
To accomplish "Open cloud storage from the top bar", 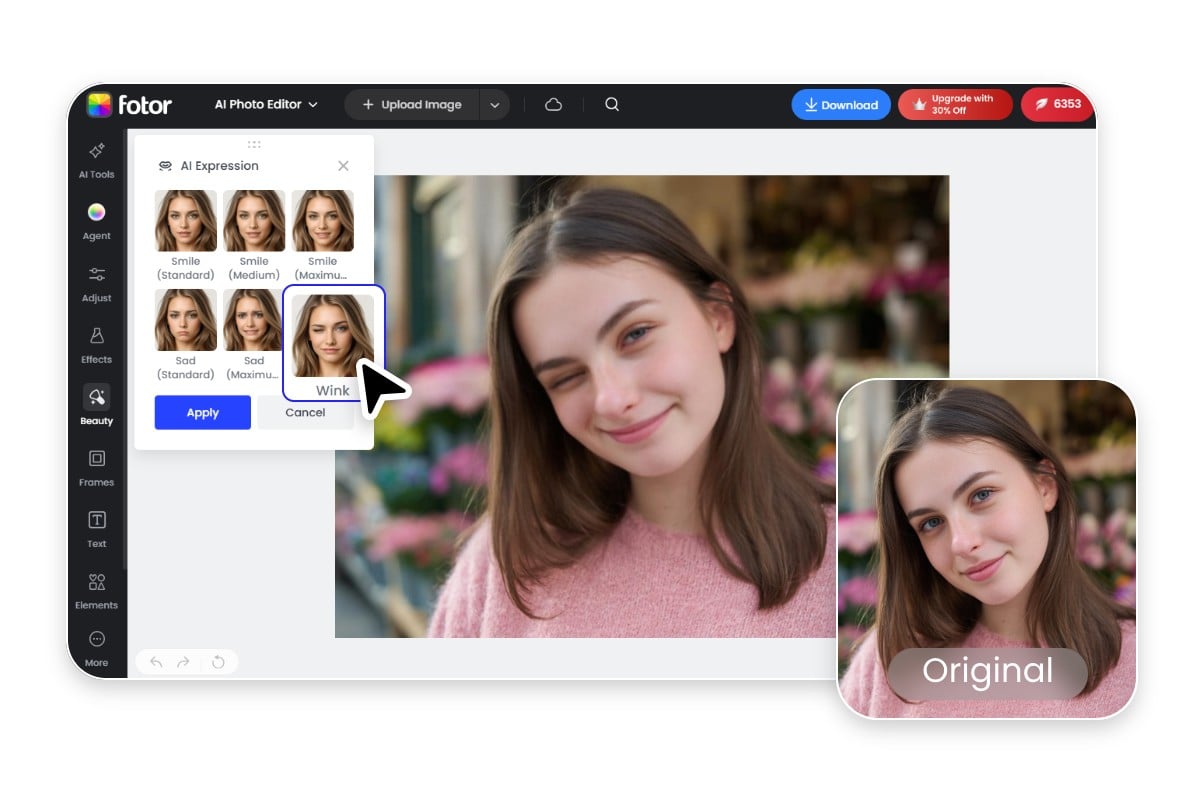I will point(553,104).
